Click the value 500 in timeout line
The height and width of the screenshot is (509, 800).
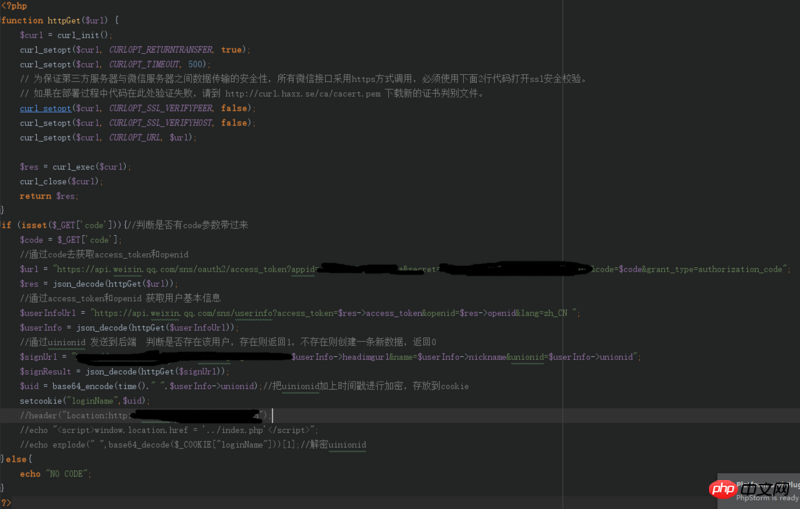pos(195,64)
